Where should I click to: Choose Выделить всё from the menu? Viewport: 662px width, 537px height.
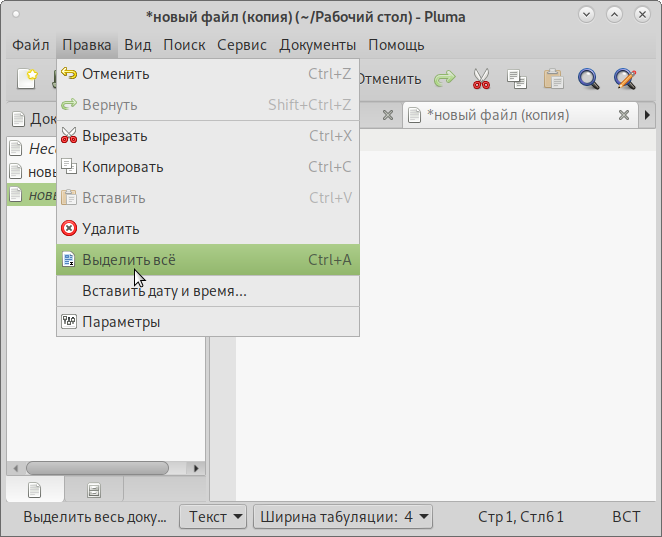coord(129,260)
